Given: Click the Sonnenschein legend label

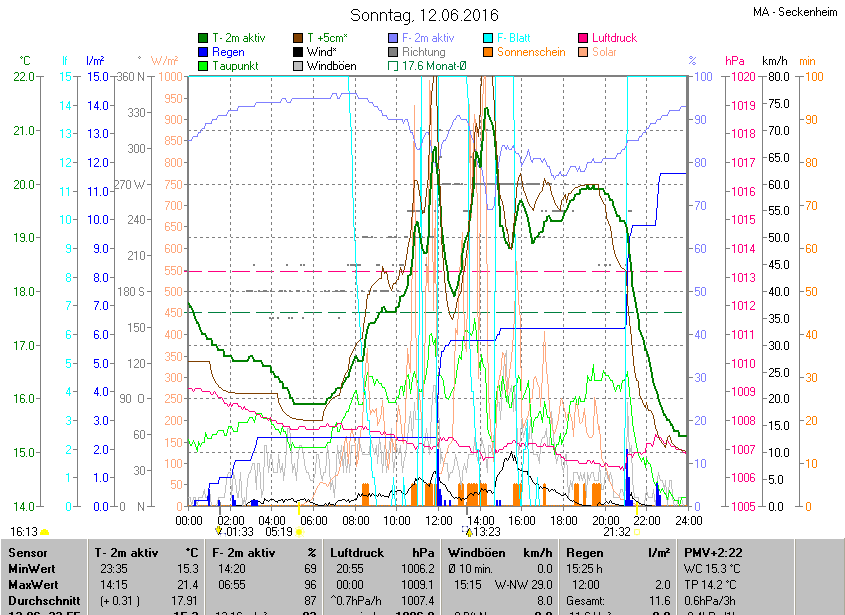Looking at the screenshot, I should (x=531, y=52).
